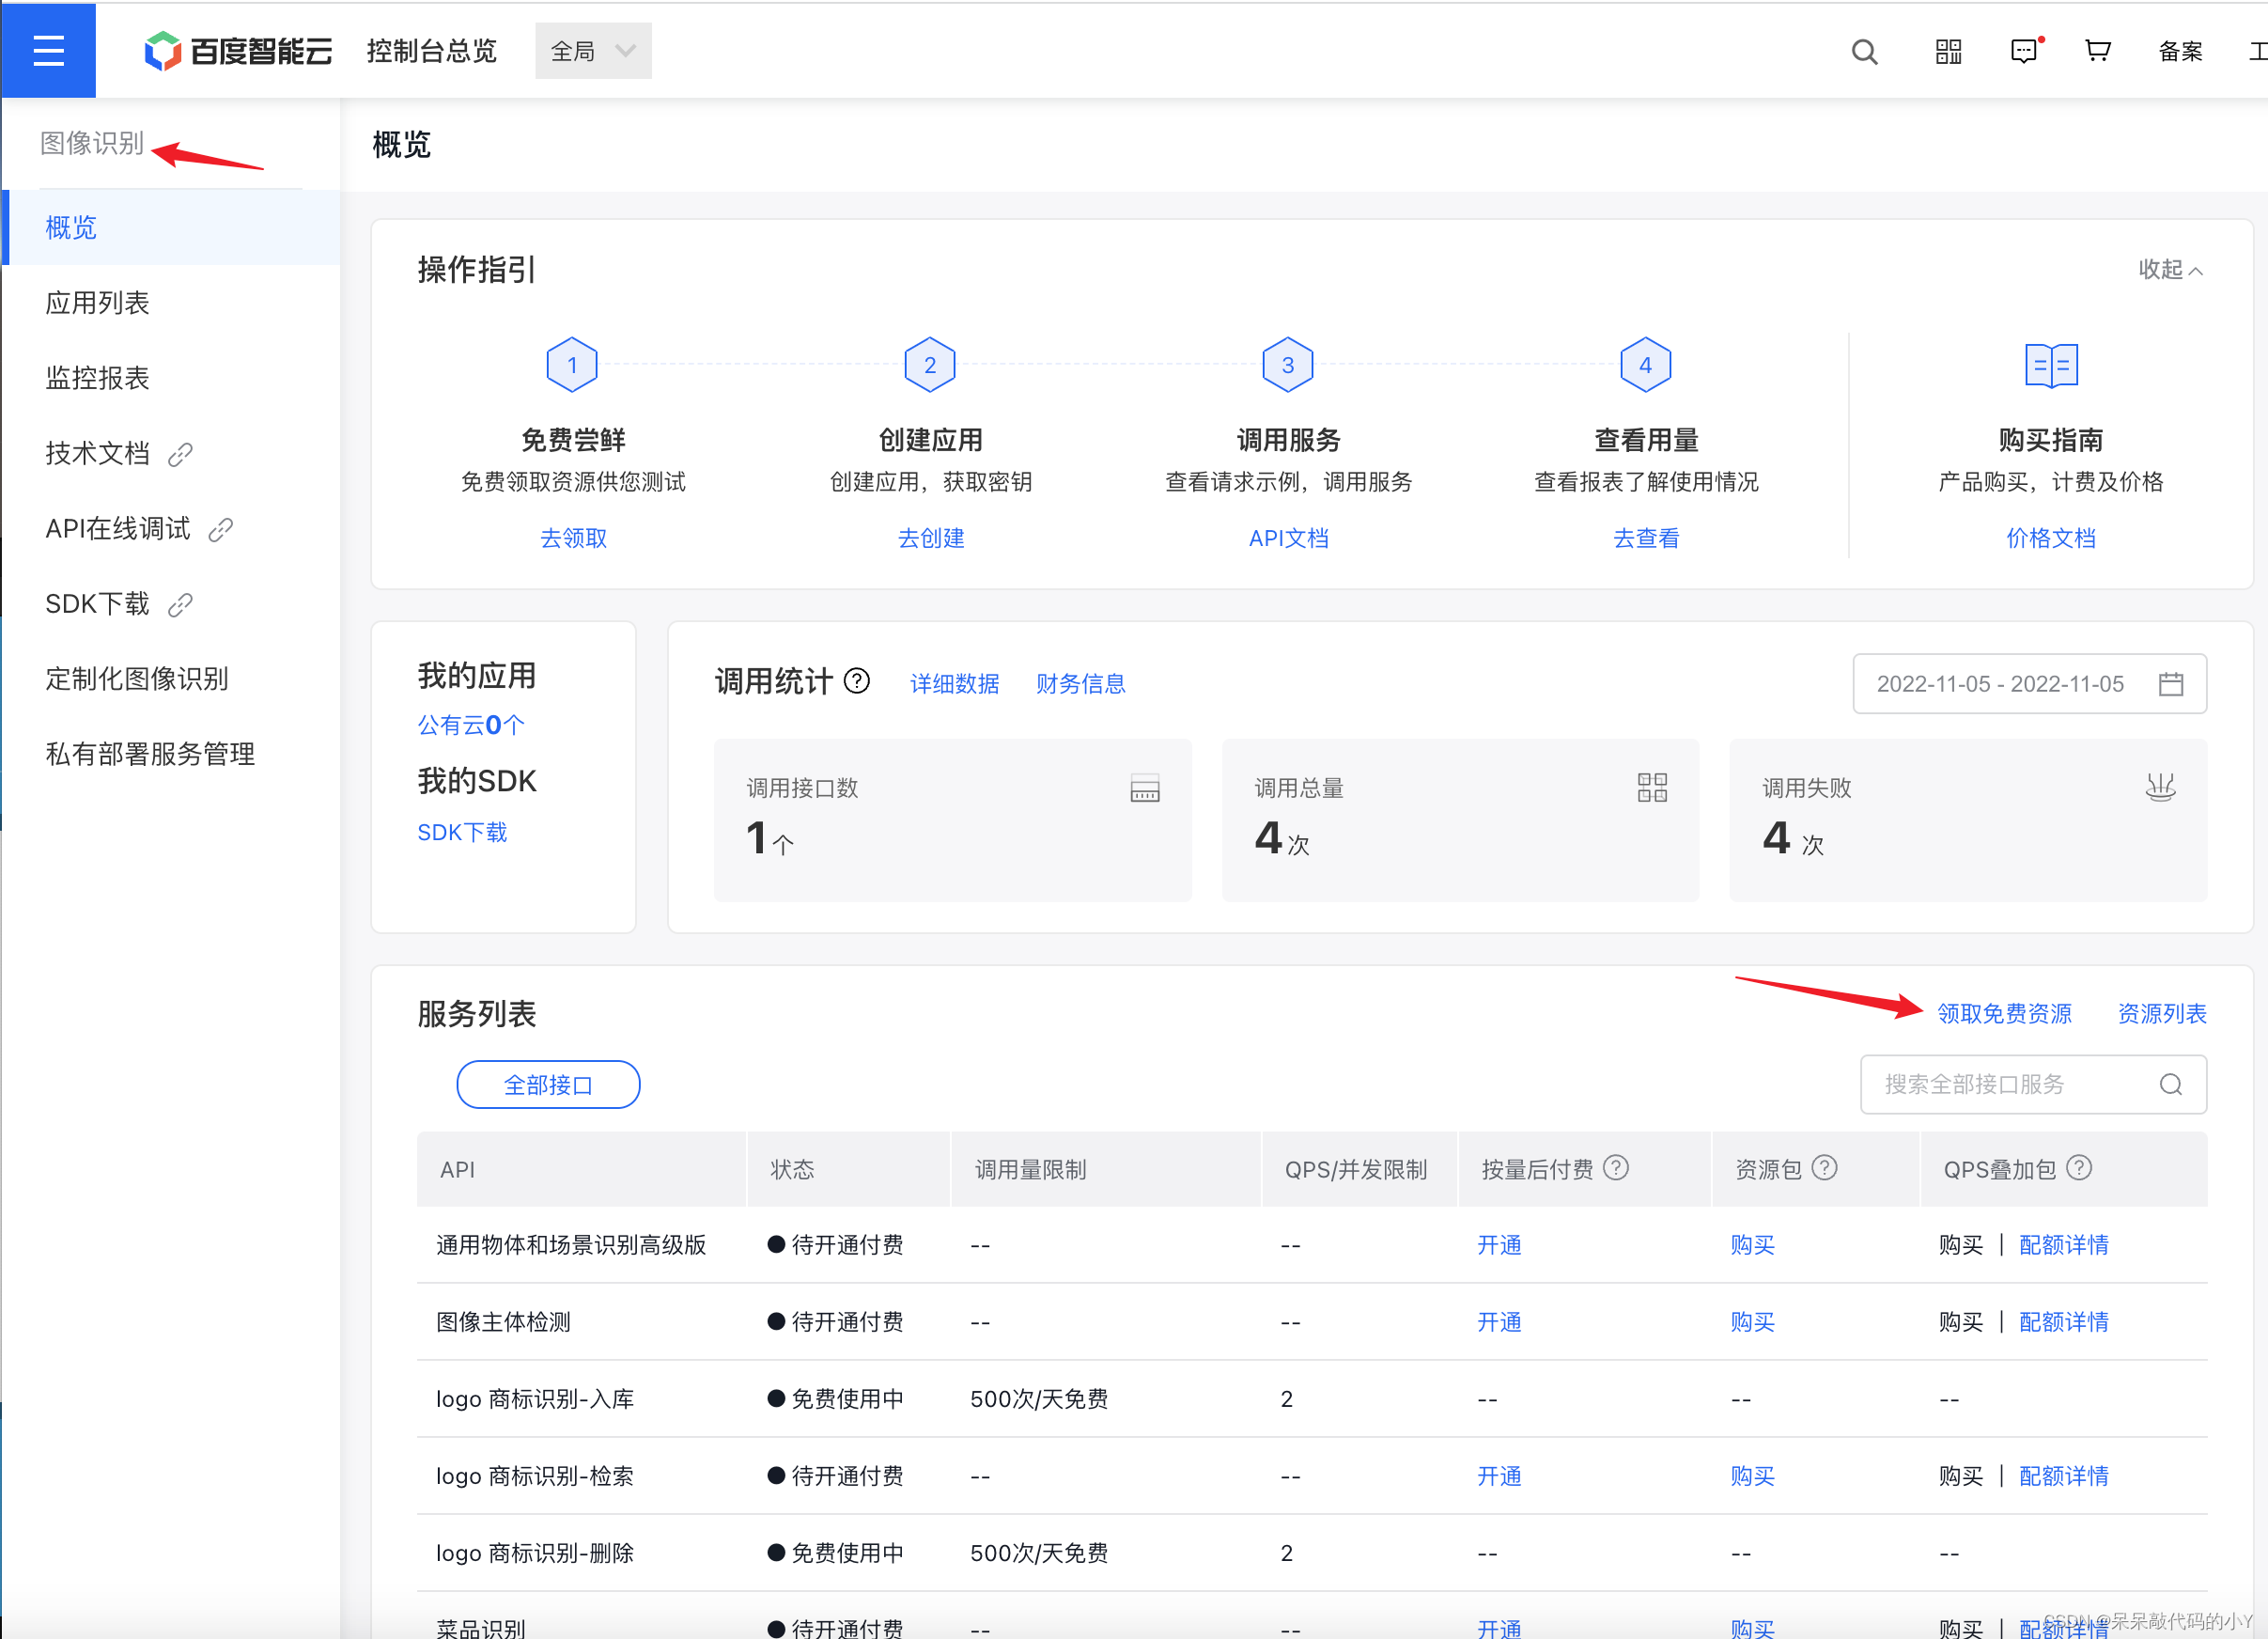Click the Baidu AI Cloud logo

[x=239, y=51]
